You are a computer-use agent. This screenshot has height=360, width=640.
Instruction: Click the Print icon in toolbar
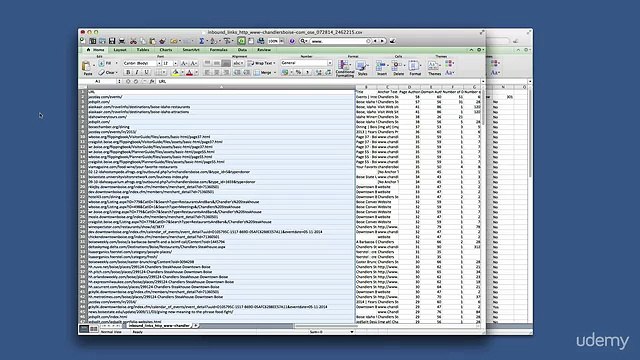point(122,41)
